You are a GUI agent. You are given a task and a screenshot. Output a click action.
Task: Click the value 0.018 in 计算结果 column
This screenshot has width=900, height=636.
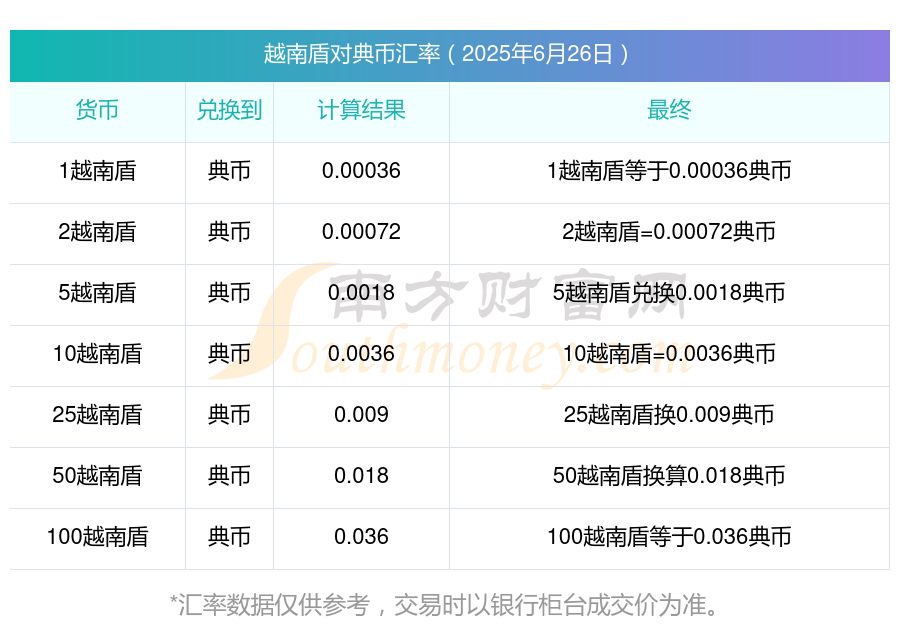pyautogui.click(x=361, y=476)
